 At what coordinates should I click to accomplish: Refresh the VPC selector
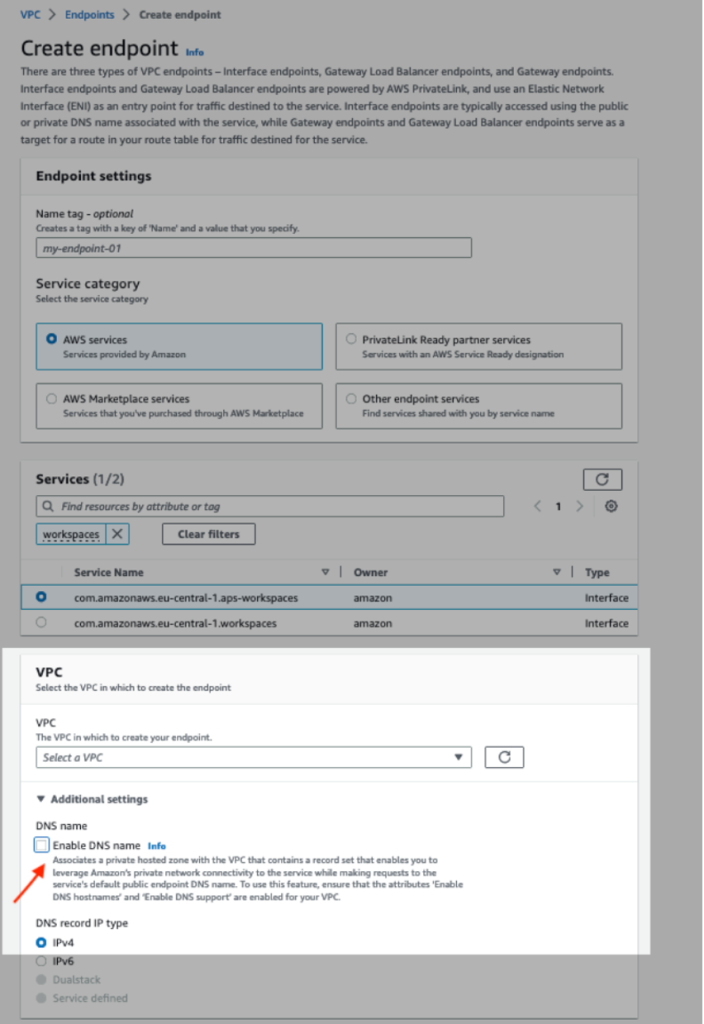point(504,757)
